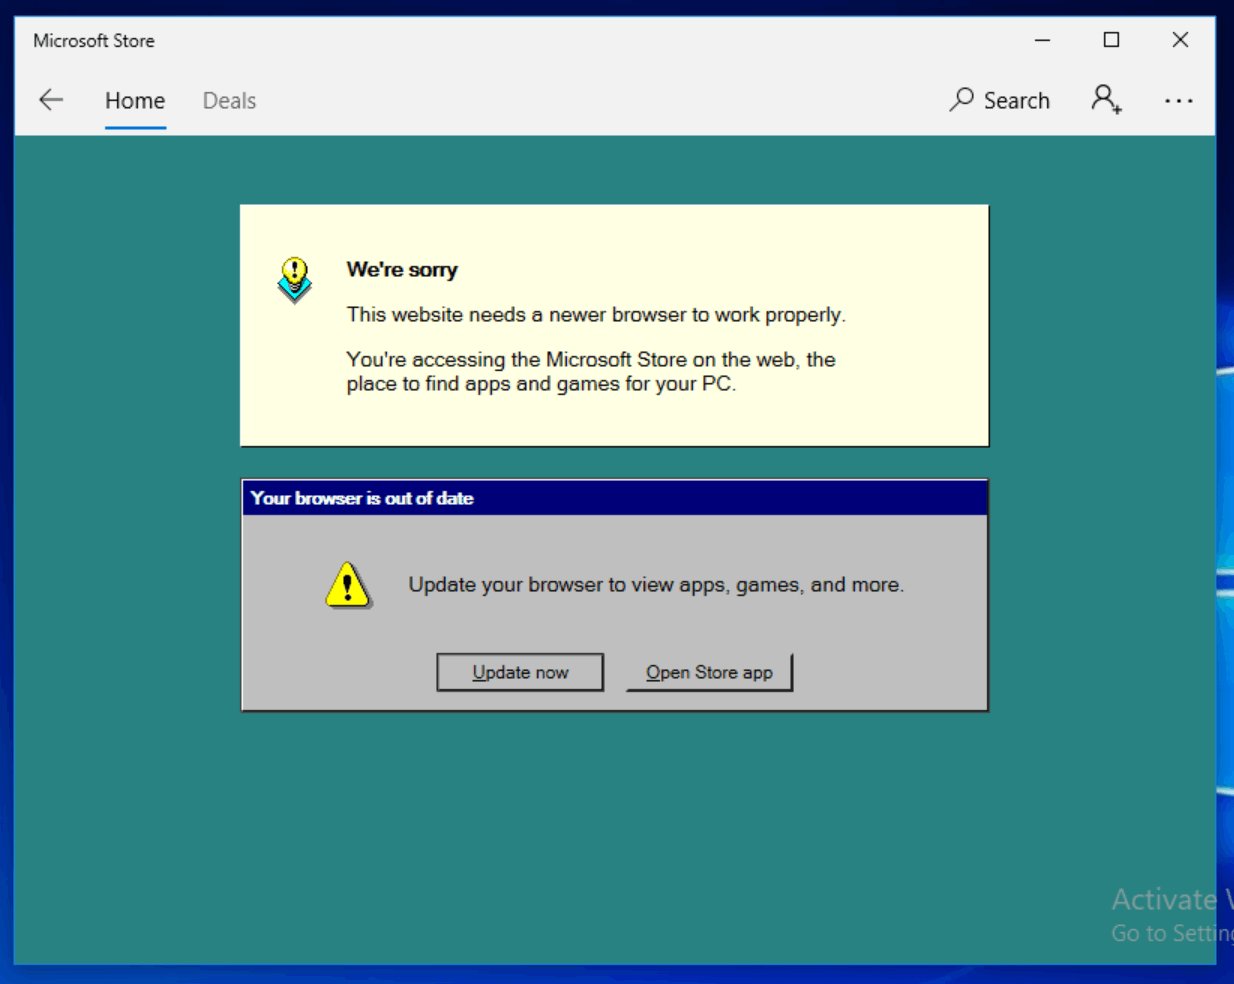Maximize the Microsoft Store window
The height and width of the screenshot is (984, 1234).
(1111, 40)
